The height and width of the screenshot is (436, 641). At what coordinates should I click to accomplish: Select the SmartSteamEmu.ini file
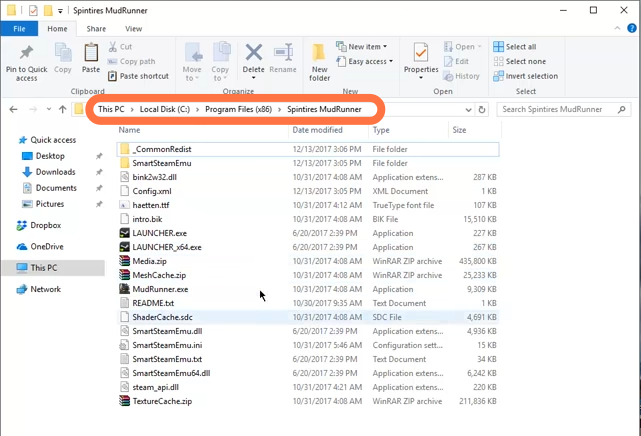point(308,345)
